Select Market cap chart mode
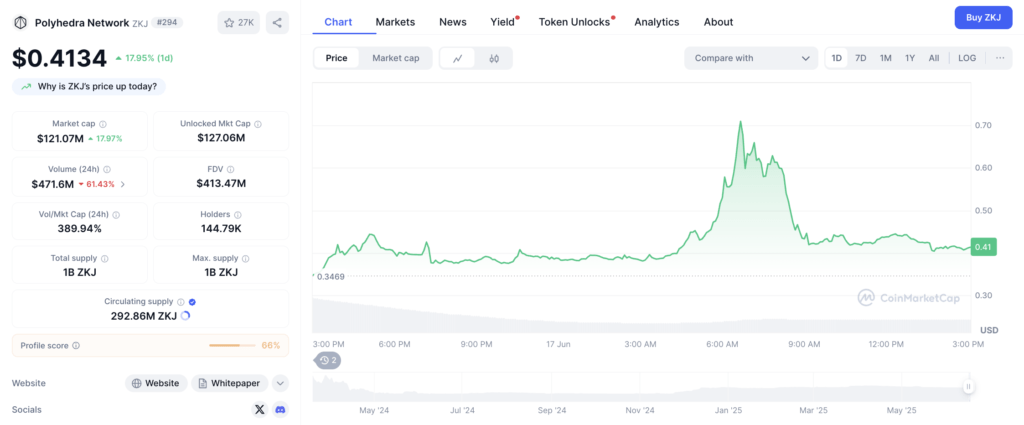The width and height of the screenshot is (1024, 425). tap(396, 58)
